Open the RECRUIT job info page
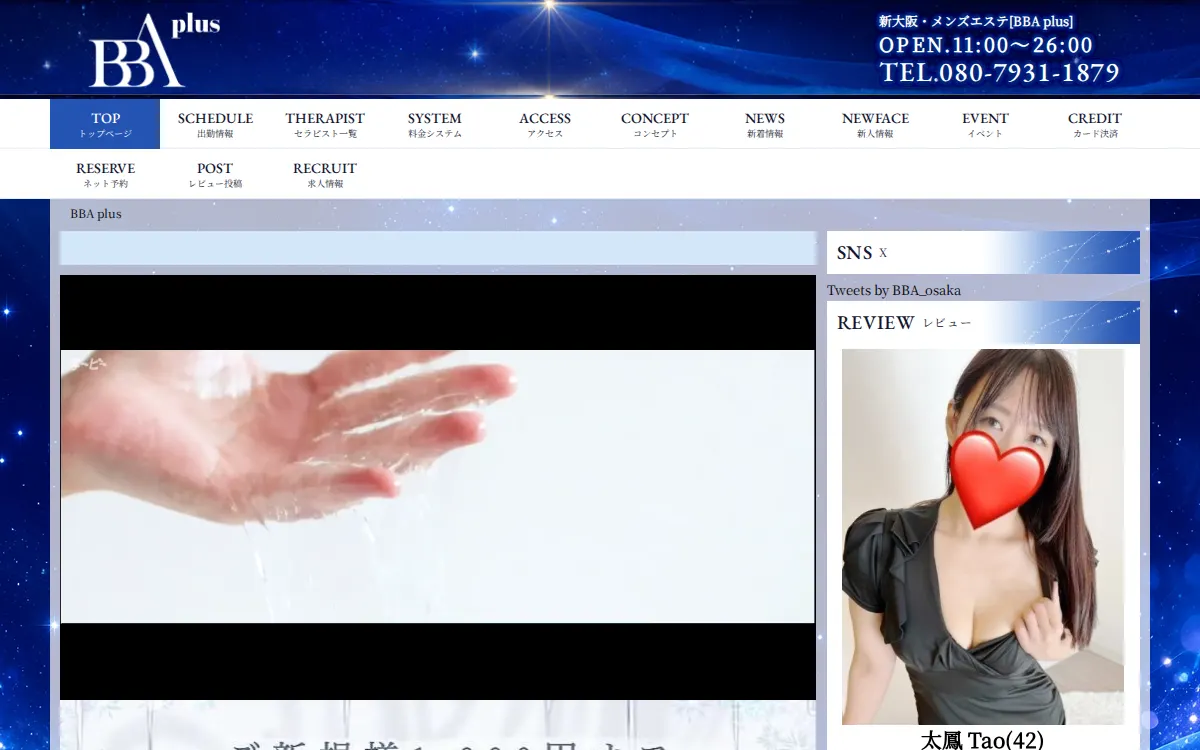The height and width of the screenshot is (750, 1200). pos(325,174)
